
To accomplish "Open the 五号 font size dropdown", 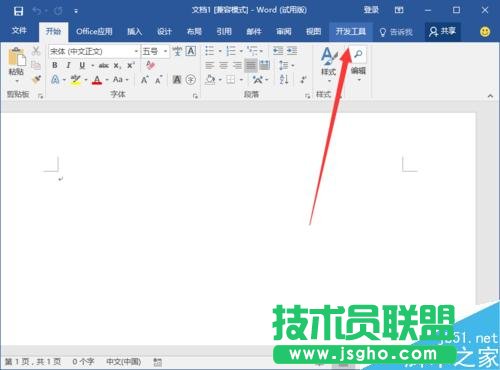I will point(165,51).
